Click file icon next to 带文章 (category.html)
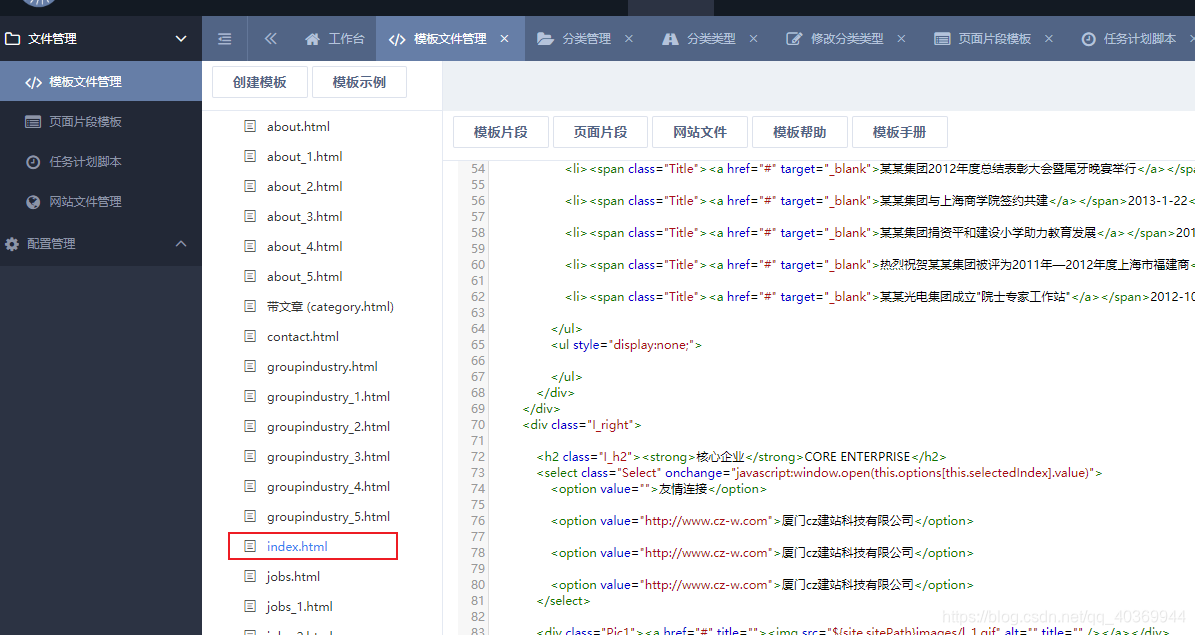 [250, 306]
